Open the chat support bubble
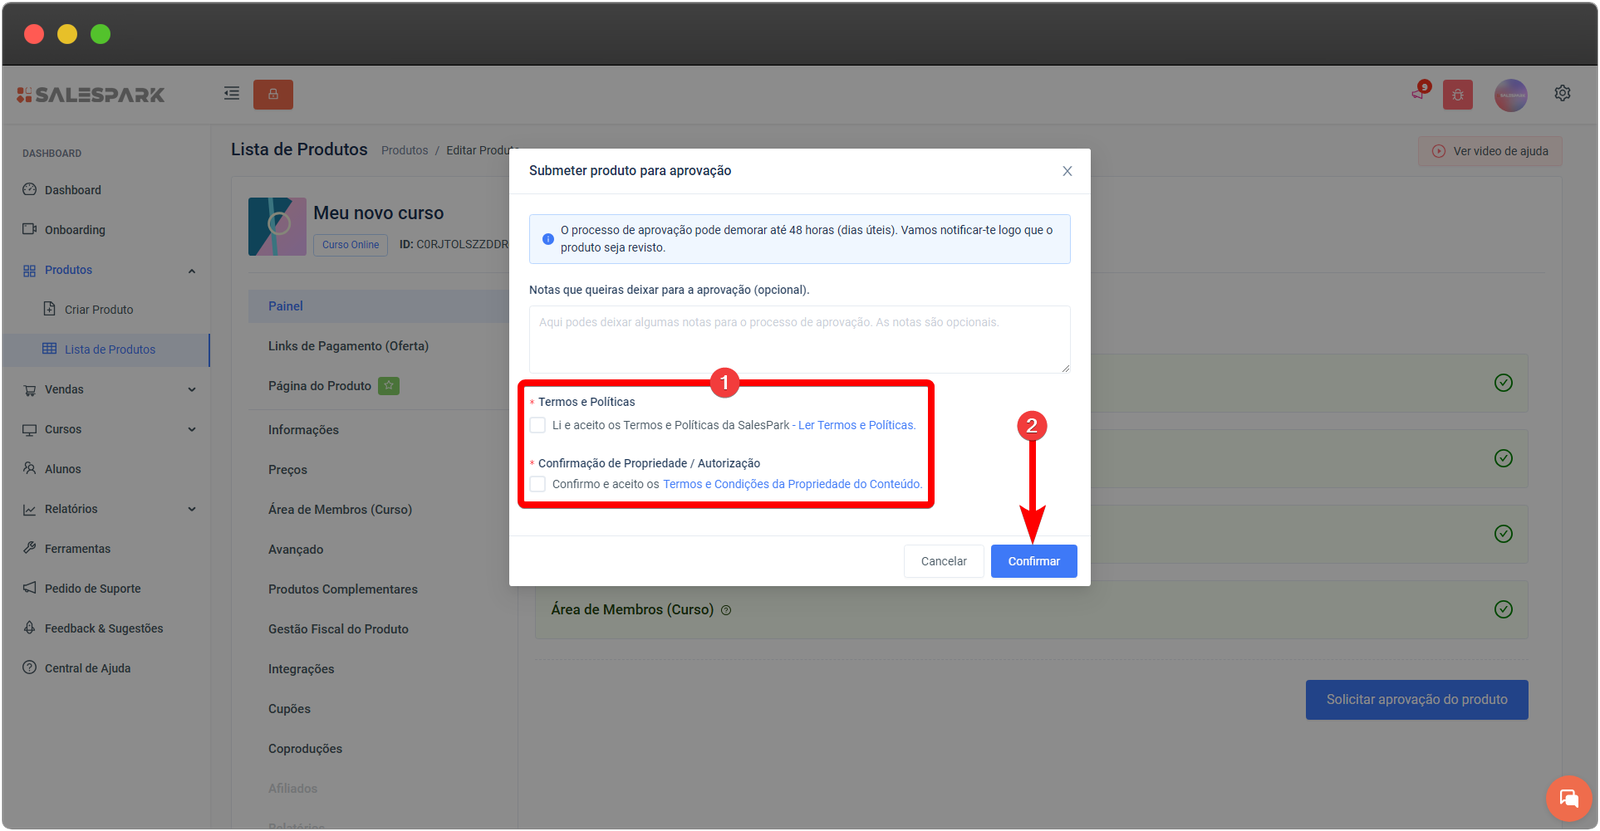Image resolution: width=1600 pixels, height=831 pixels. pyautogui.click(x=1568, y=798)
